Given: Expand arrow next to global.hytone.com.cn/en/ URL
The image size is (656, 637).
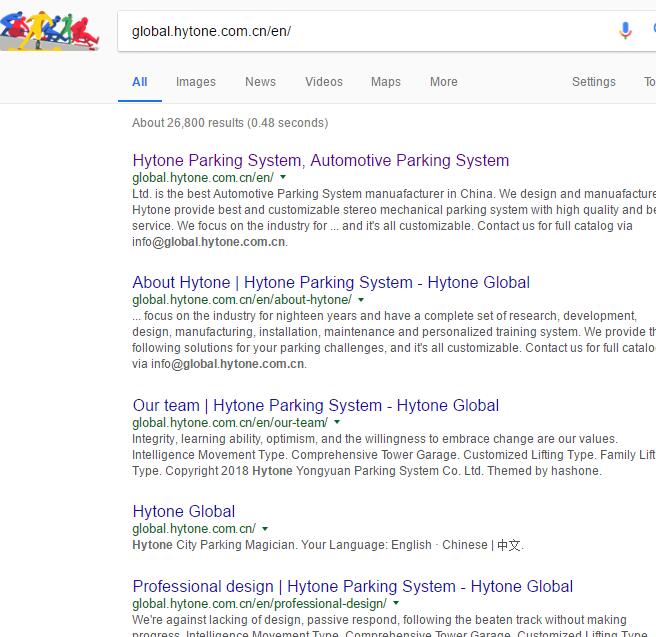Looking at the screenshot, I should (x=283, y=177).
